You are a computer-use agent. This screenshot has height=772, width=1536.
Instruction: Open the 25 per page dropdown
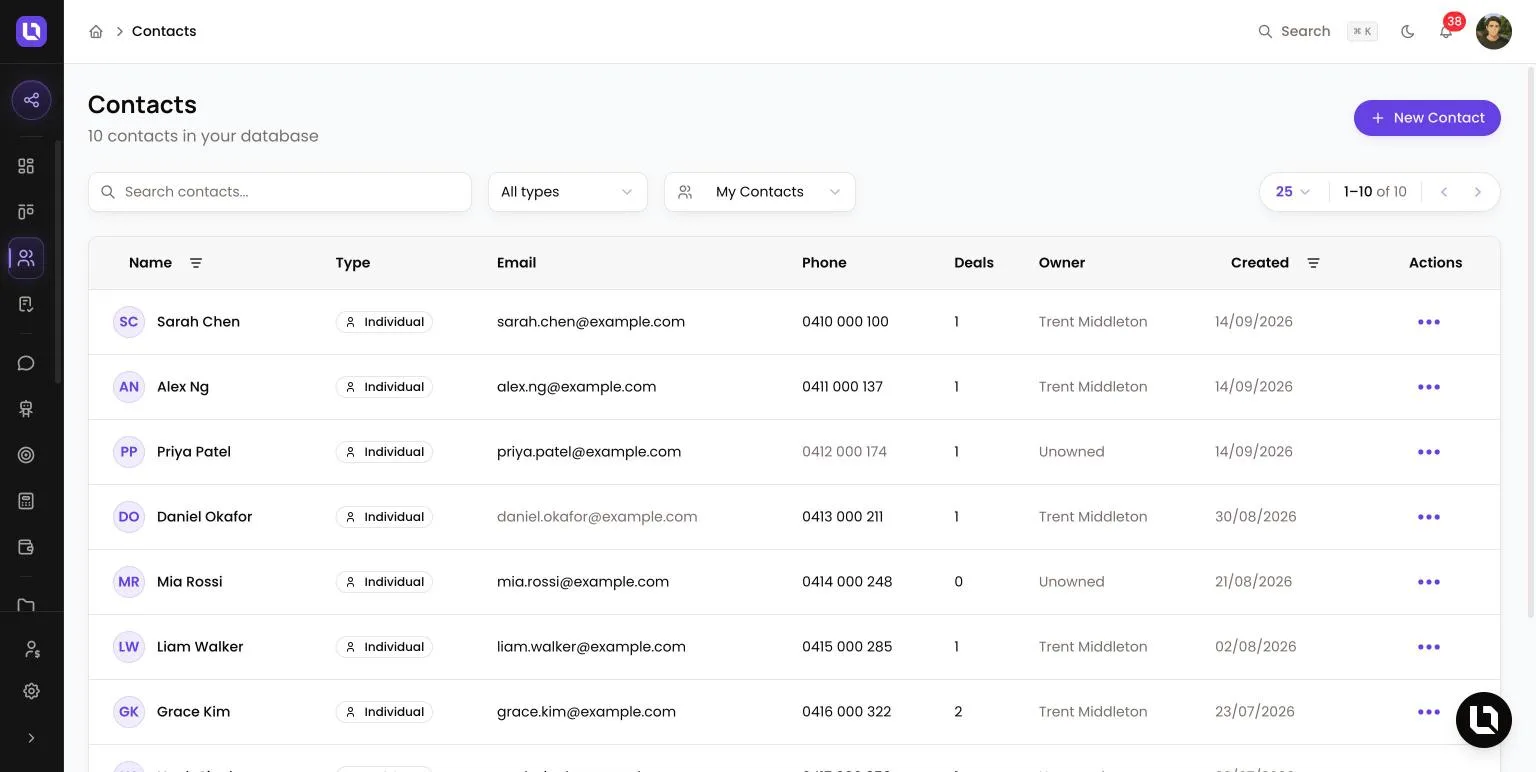[1292, 192]
